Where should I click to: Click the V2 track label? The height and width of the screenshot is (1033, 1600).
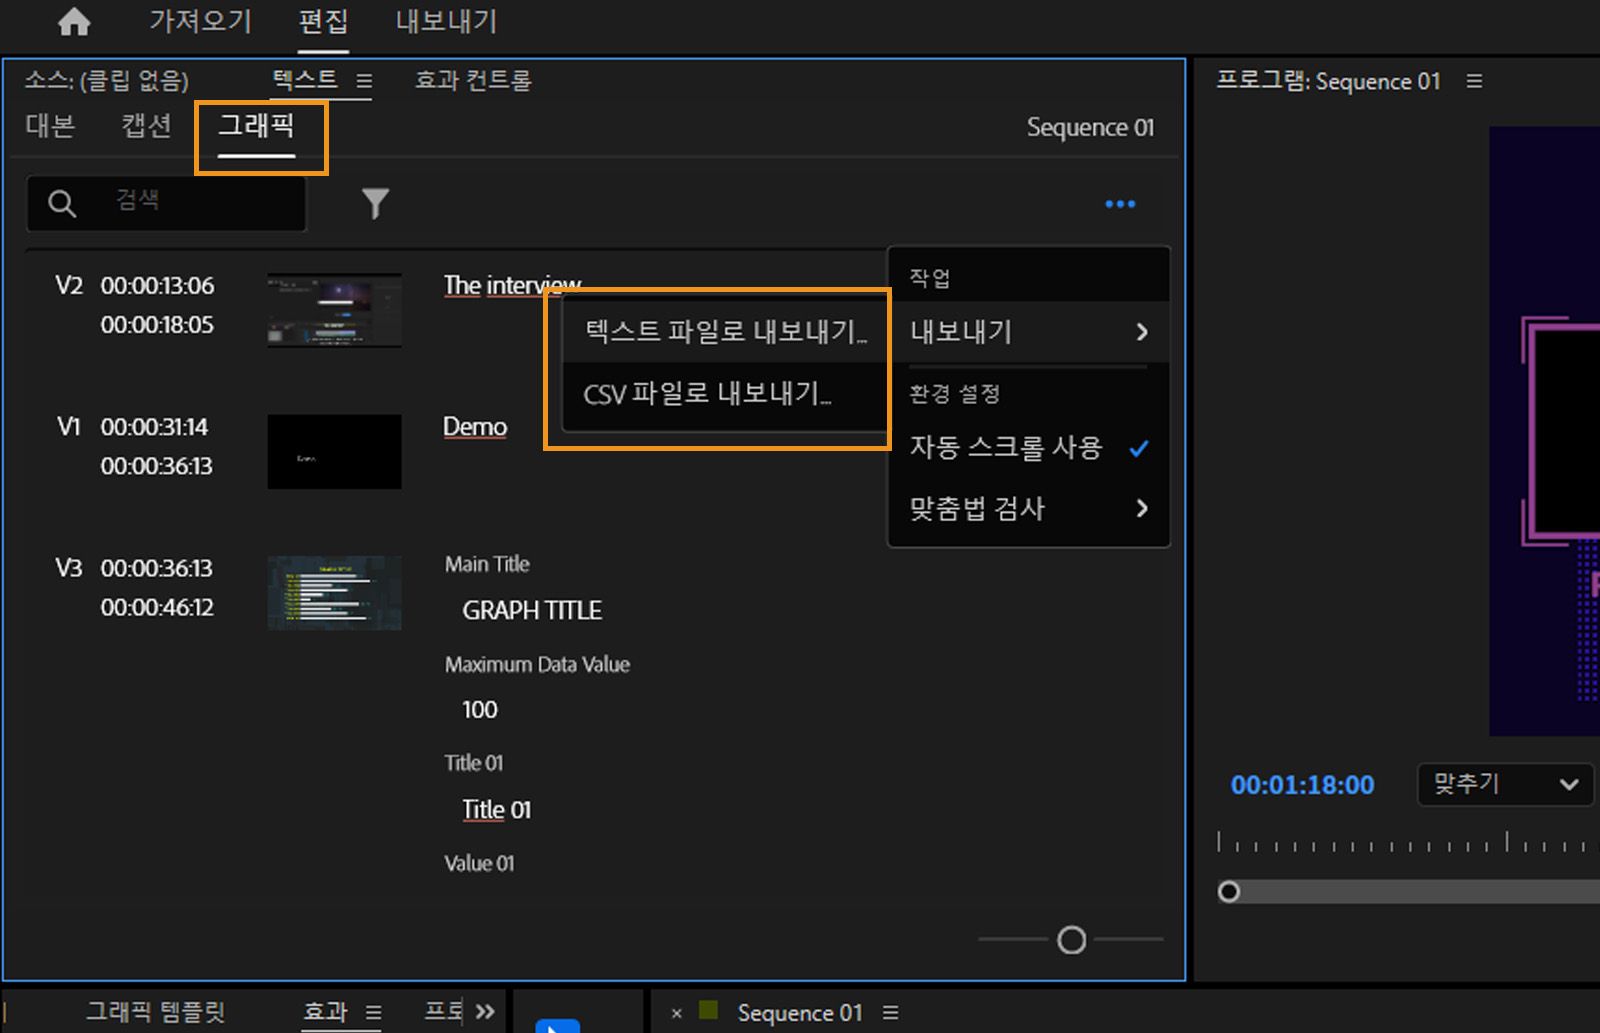(69, 286)
